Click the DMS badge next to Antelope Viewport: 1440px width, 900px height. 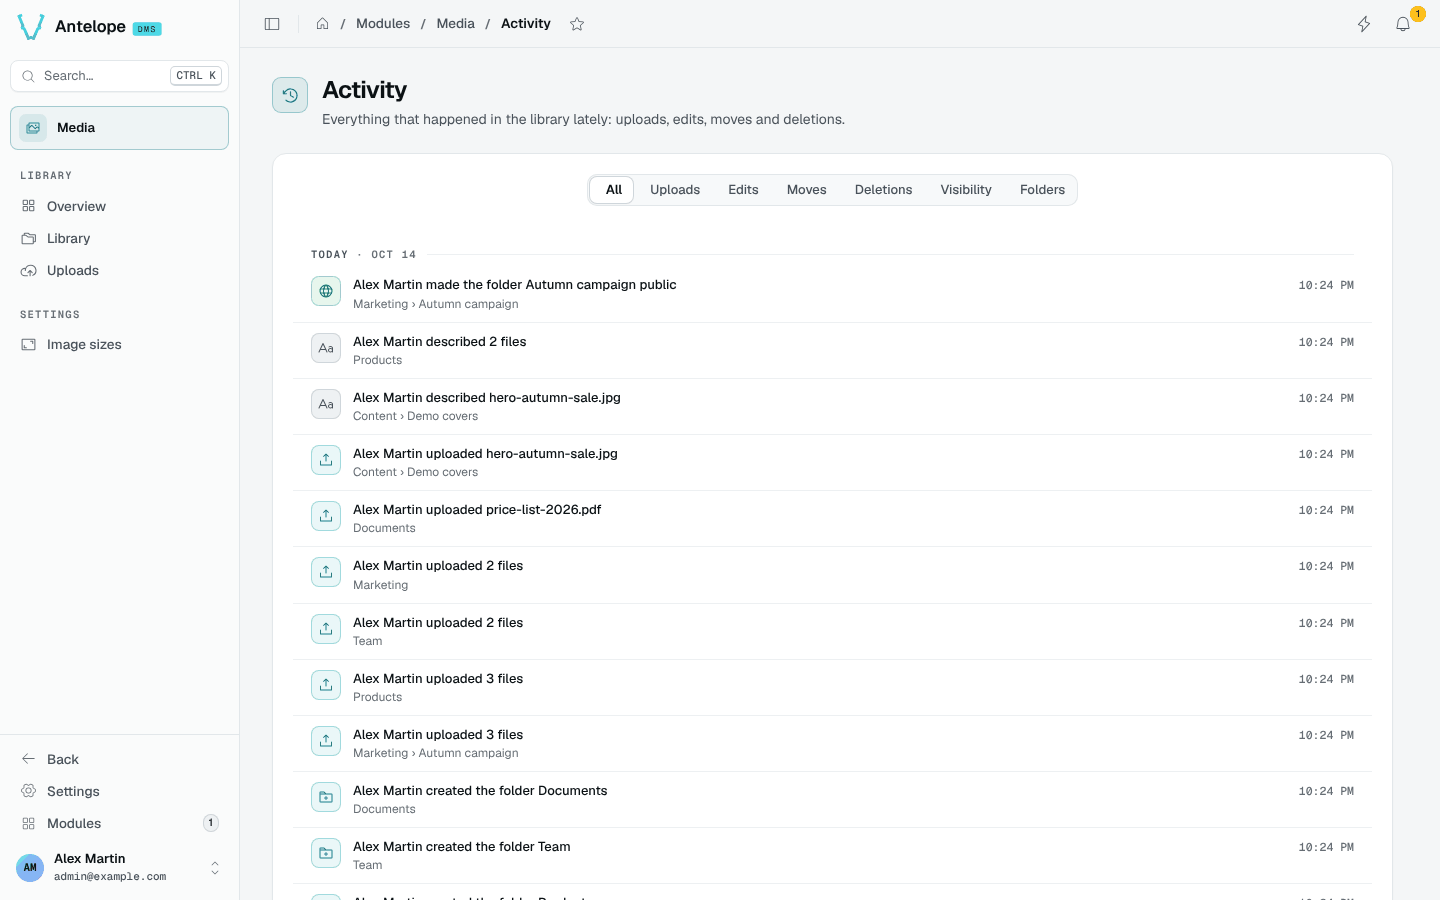[x=147, y=29]
